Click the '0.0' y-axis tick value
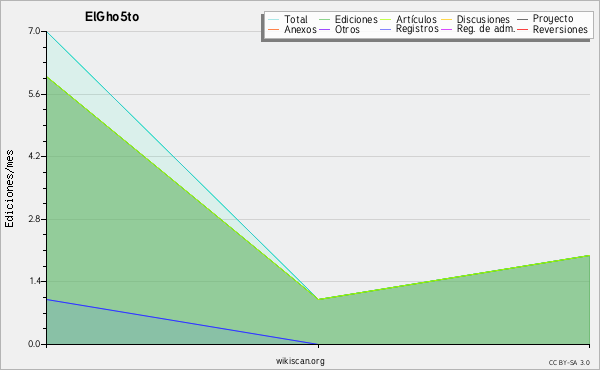Screen dimensions: 600x370 (x=34, y=344)
